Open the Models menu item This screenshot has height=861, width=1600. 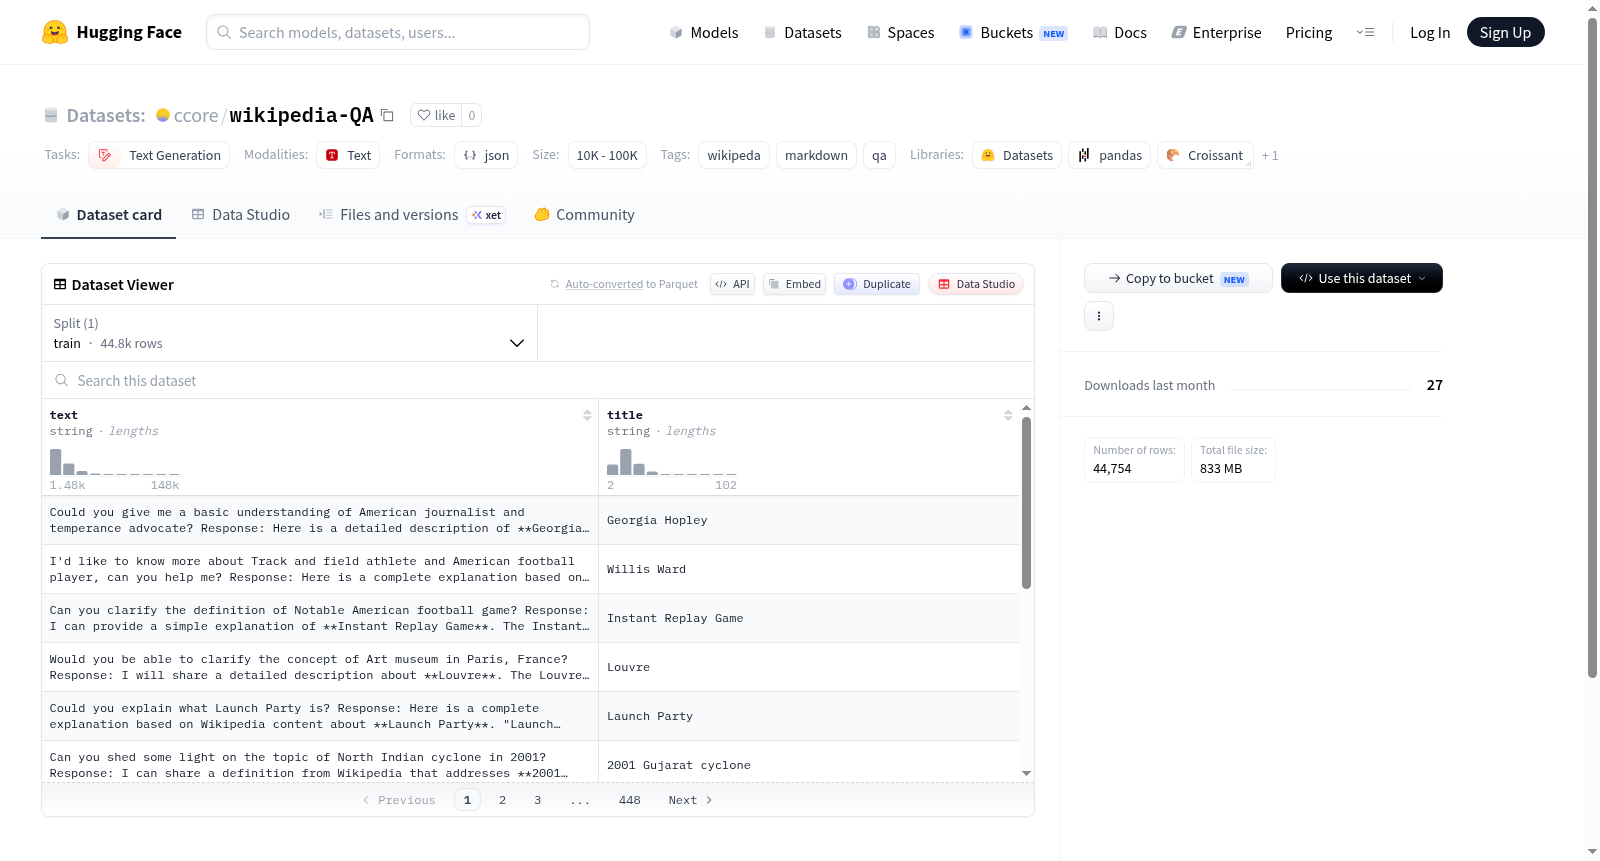click(x=704, y=32)
